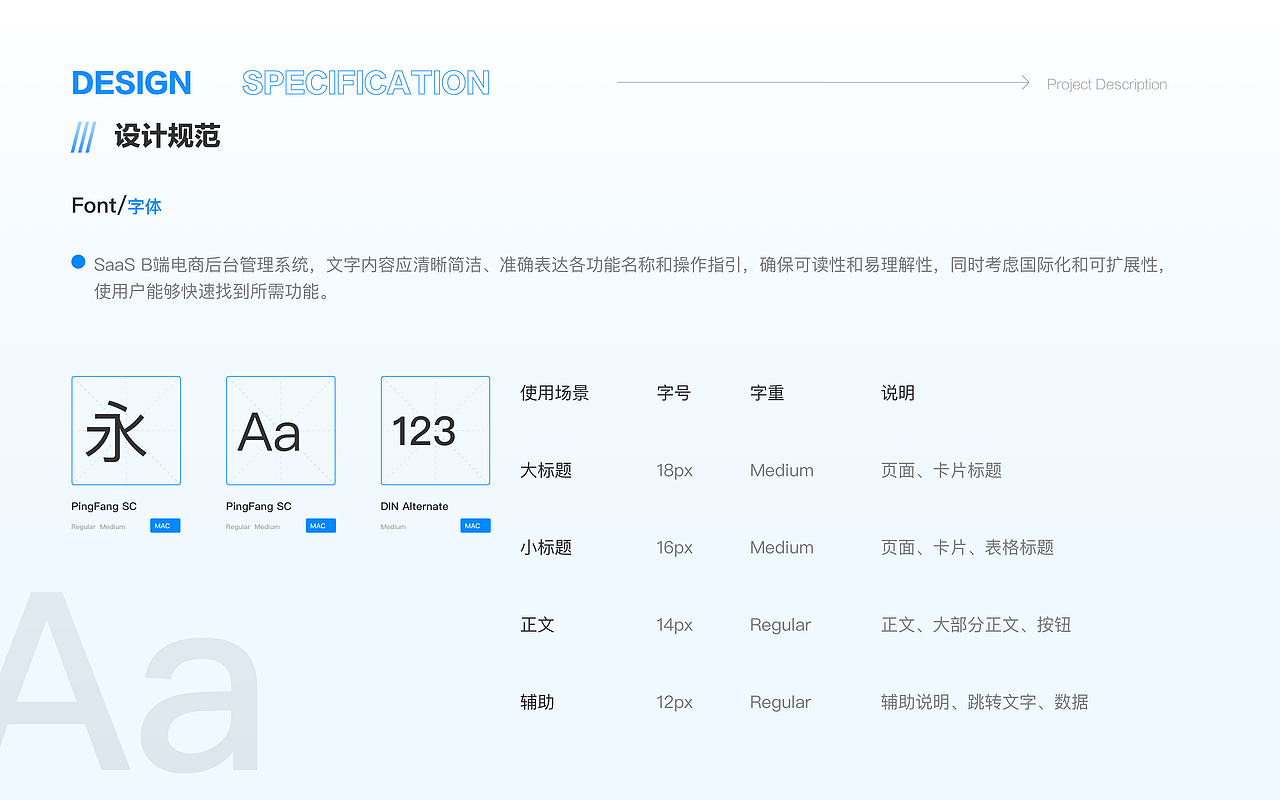Click the MAC badge under the 永 card

(165, 526)
